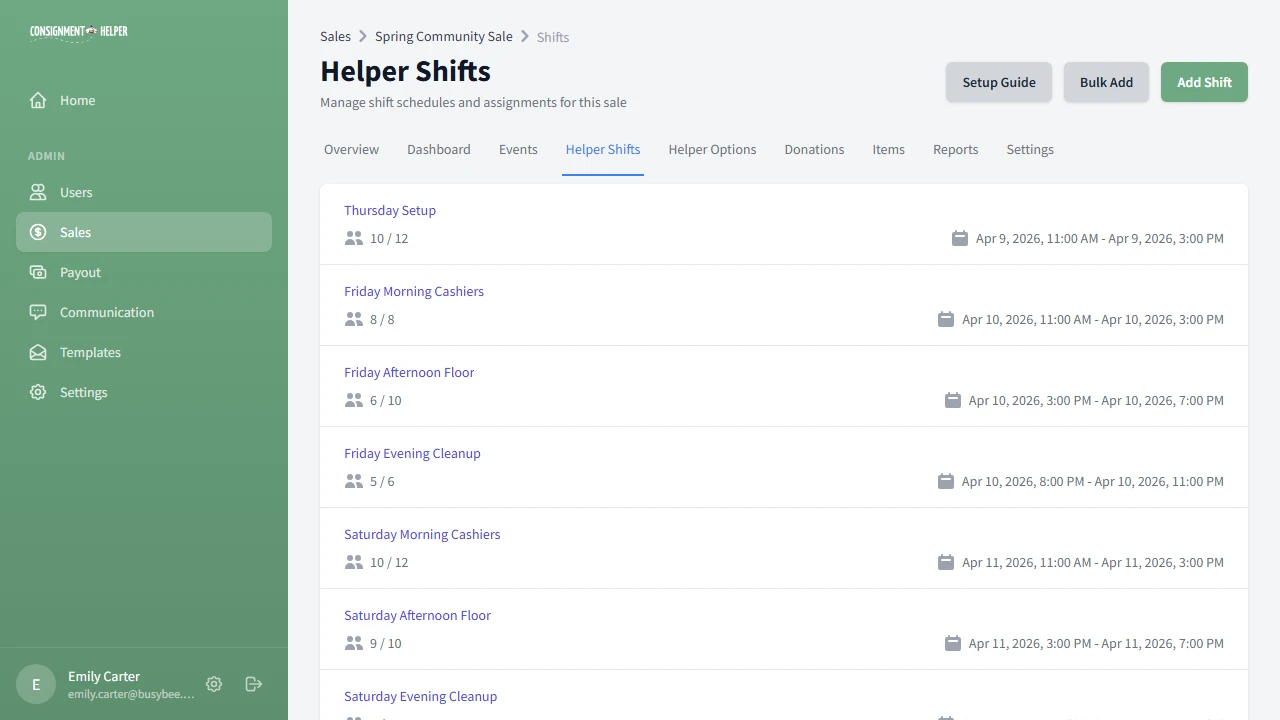Open the Users section from the sidebar
This screenshot has width=1280, height=720.
pyautogui.click(x=76, y=192)
